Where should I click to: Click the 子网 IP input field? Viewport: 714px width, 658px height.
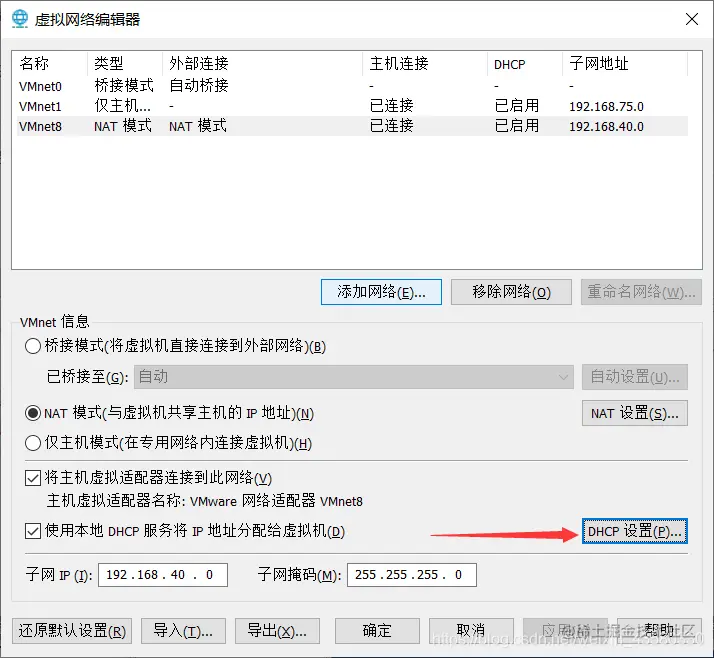pyautogui.click(x=163, y=575)
